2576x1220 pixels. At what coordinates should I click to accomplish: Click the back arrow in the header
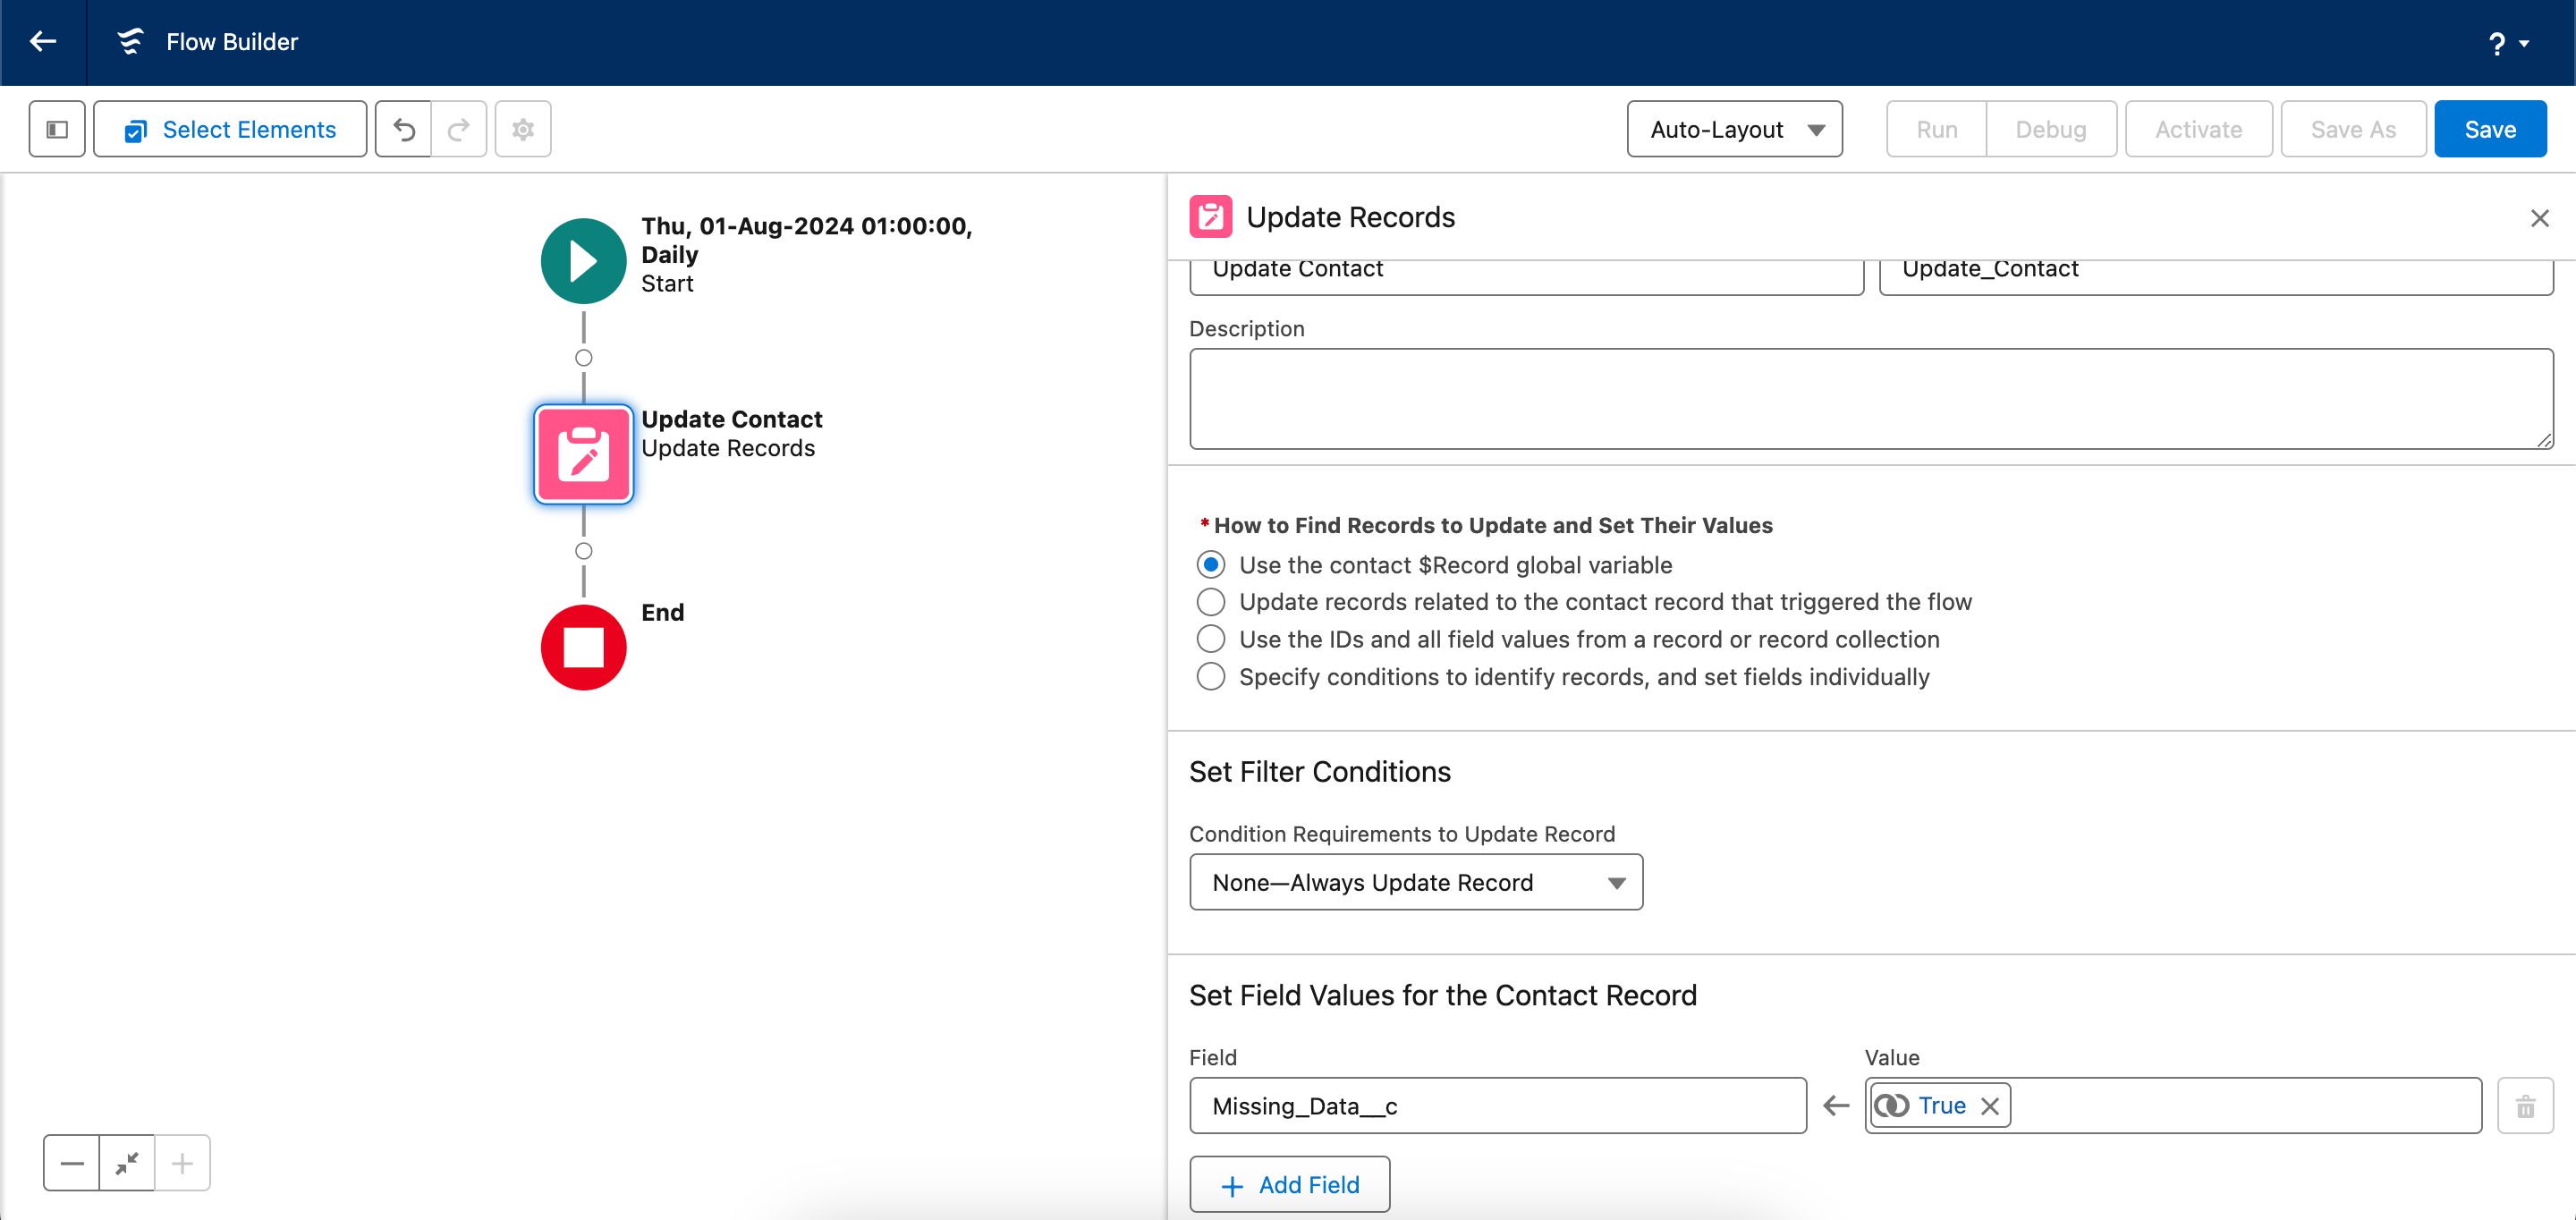click(42, 42)
